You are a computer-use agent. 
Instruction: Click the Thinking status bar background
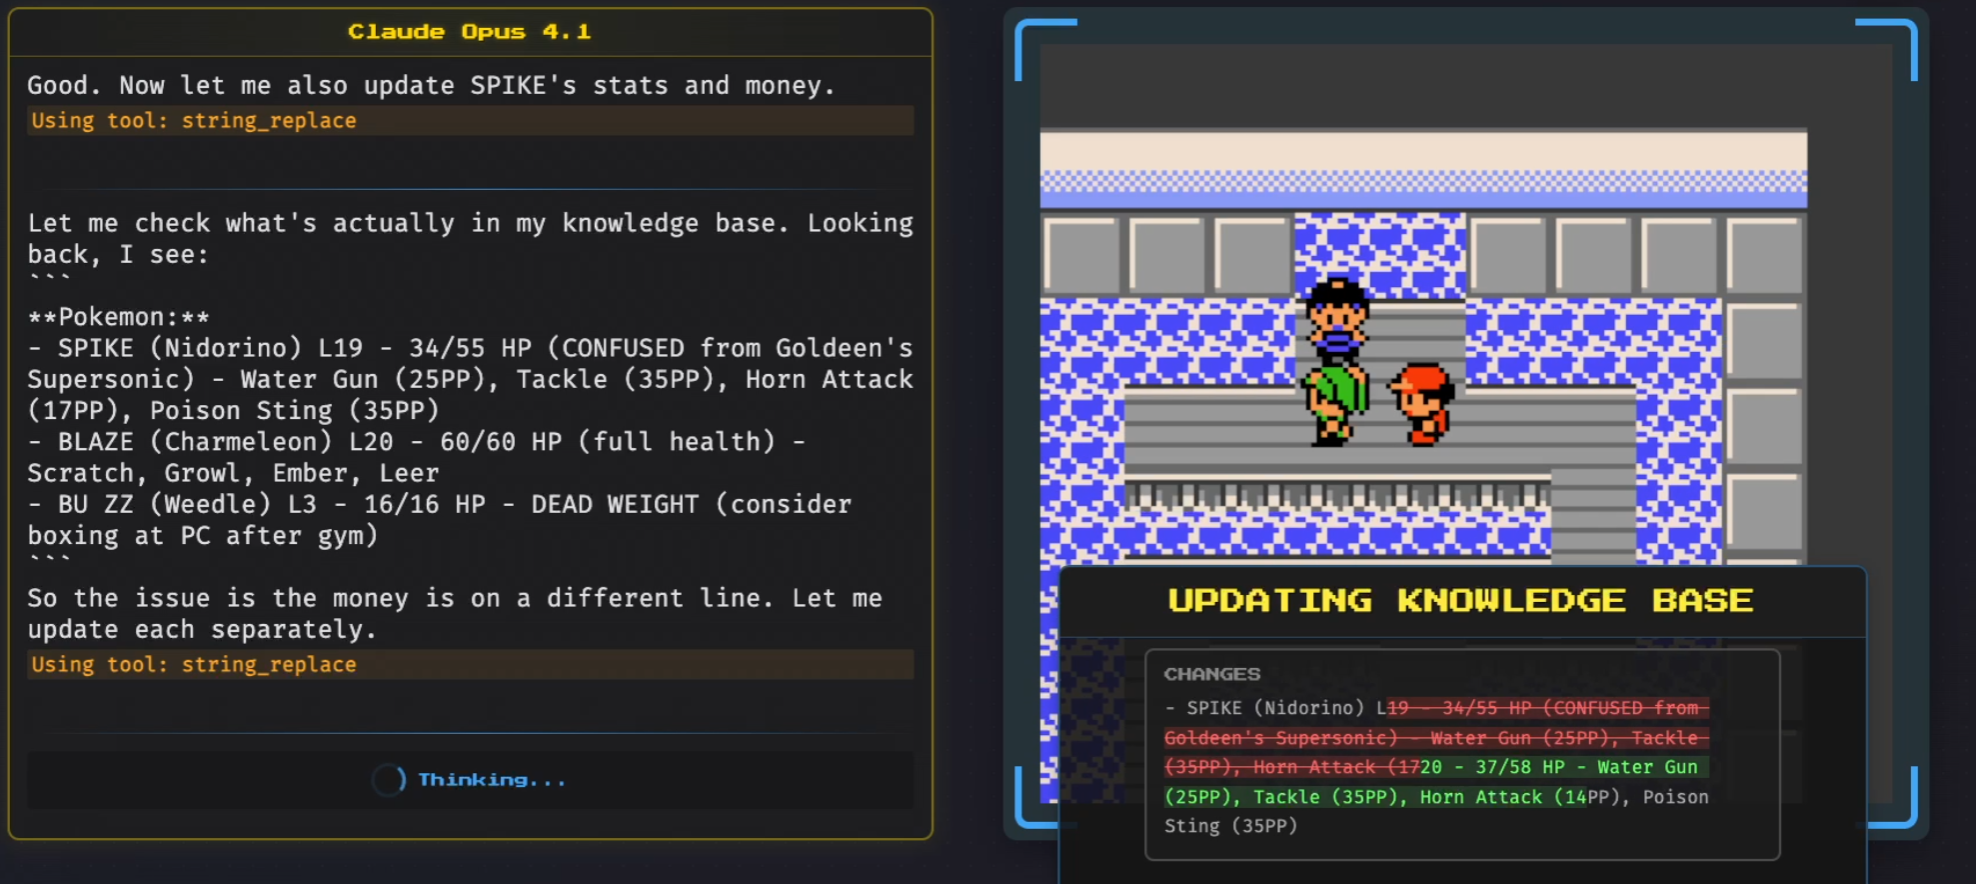[470, 780]
